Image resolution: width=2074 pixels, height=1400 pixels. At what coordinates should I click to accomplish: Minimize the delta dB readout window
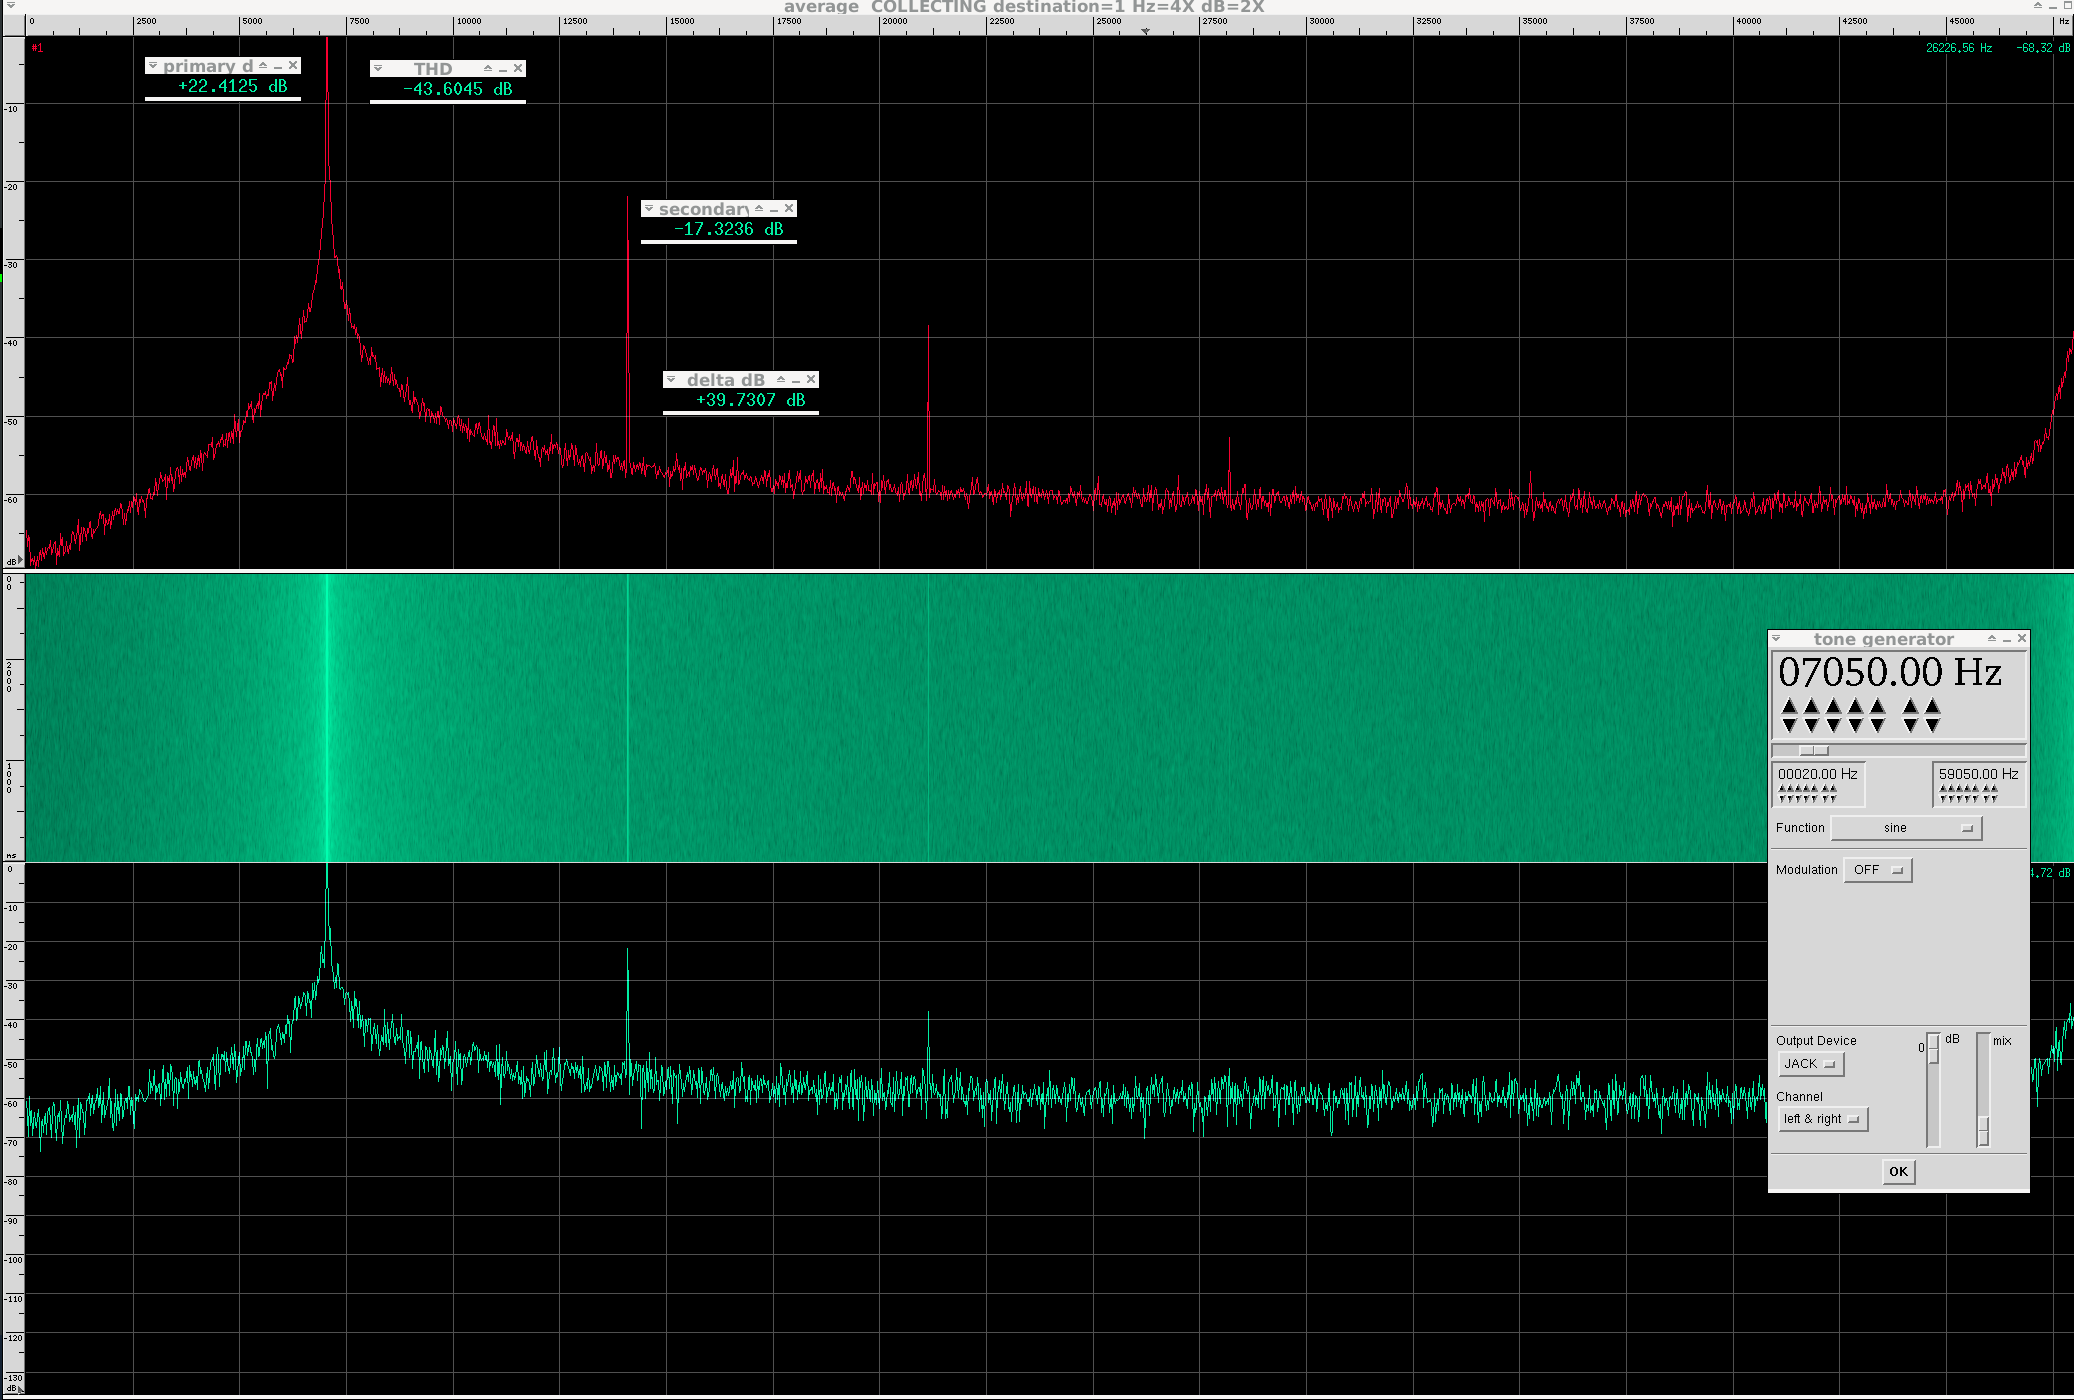[x=796, y=380]
